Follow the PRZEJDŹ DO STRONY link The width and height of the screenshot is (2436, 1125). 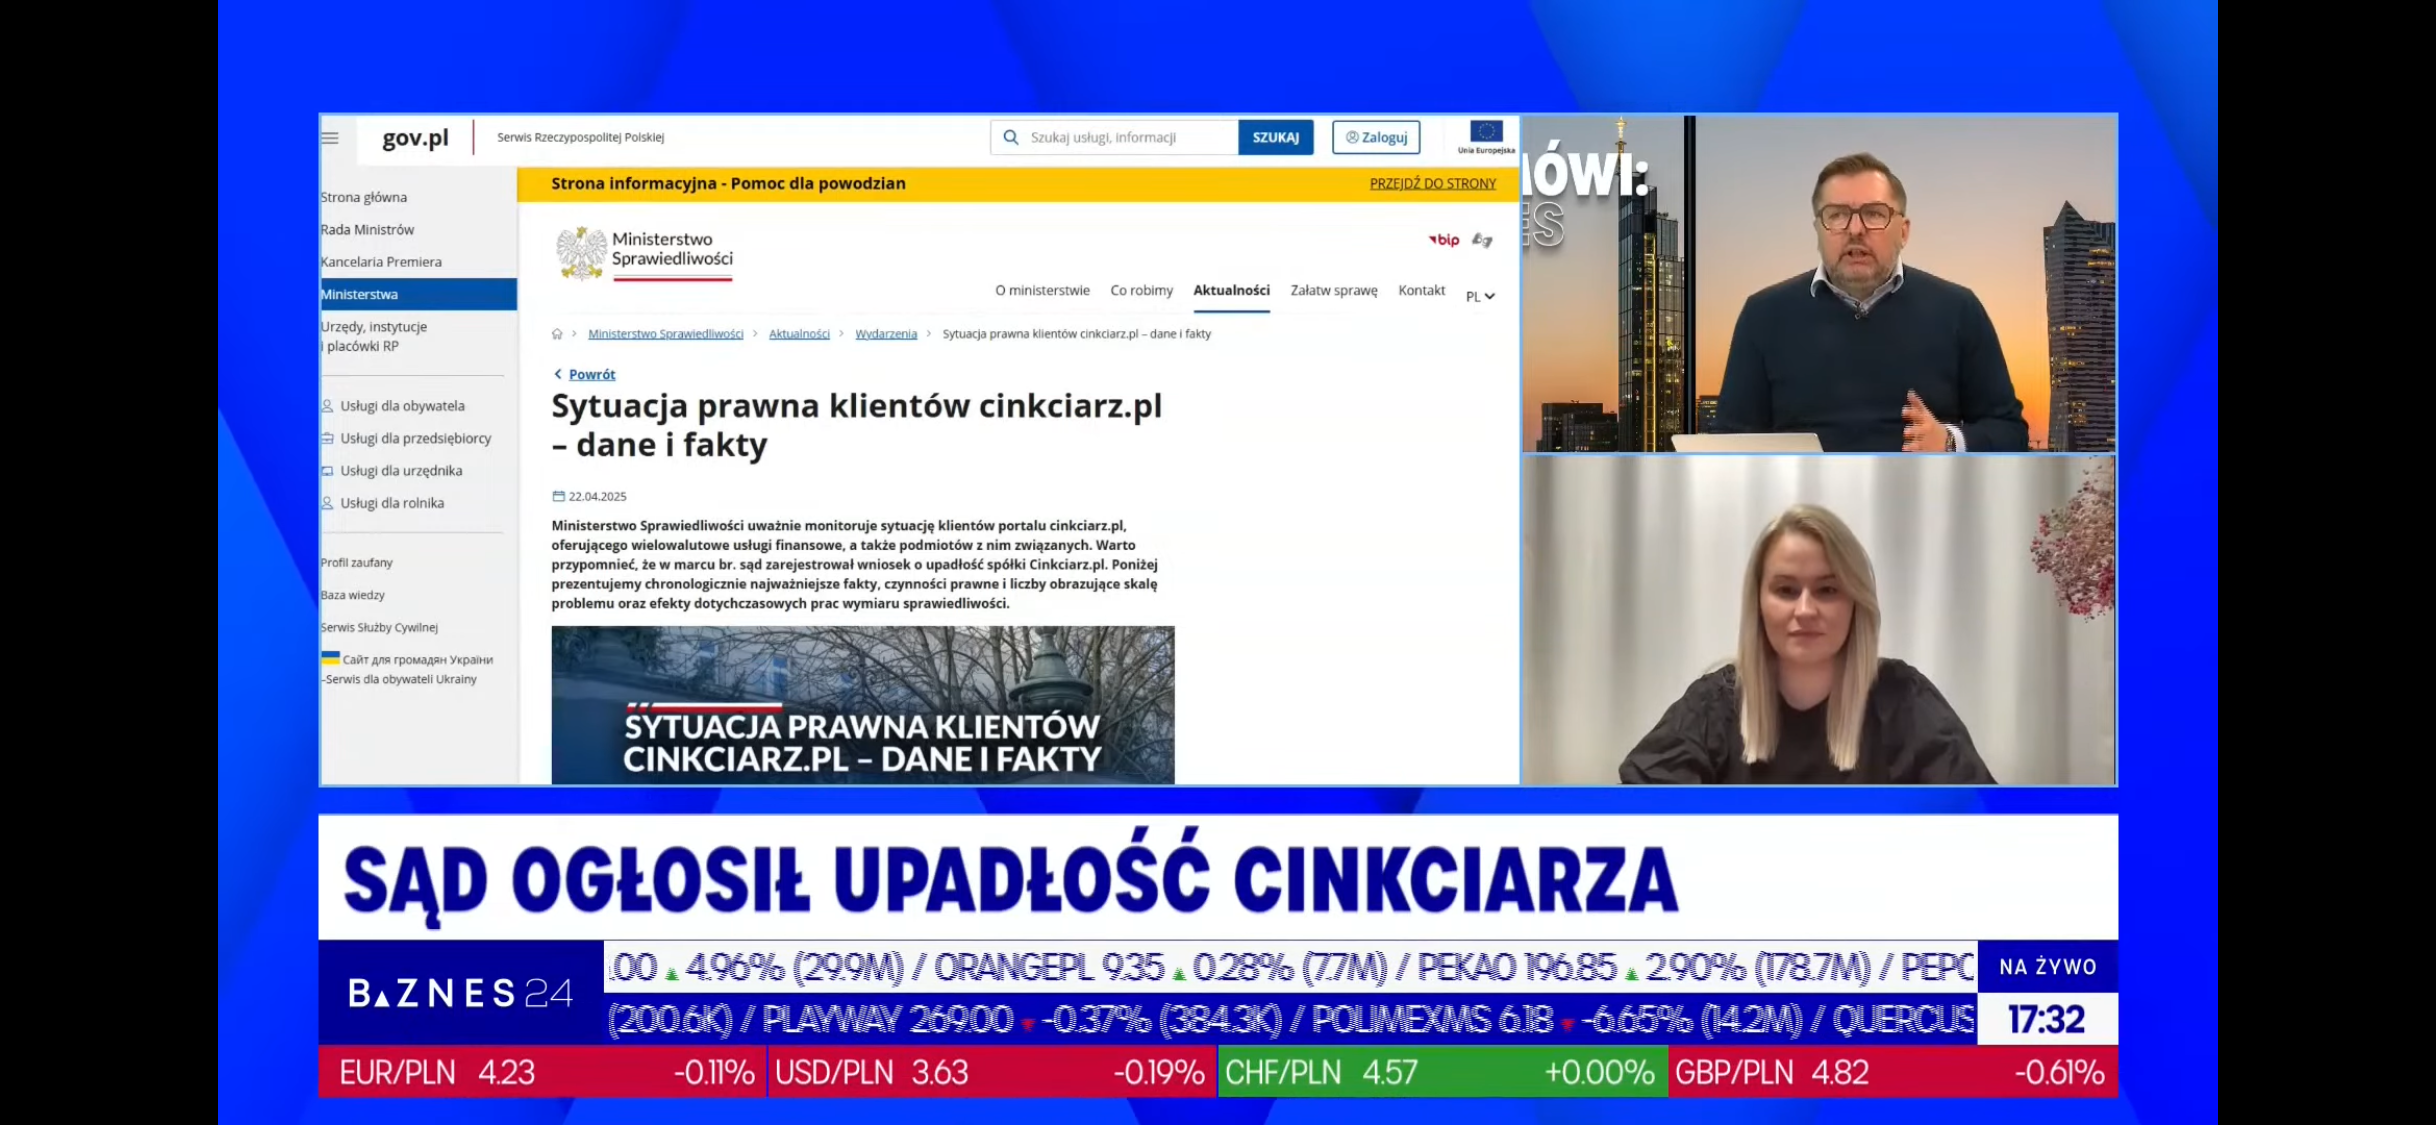1432,184
